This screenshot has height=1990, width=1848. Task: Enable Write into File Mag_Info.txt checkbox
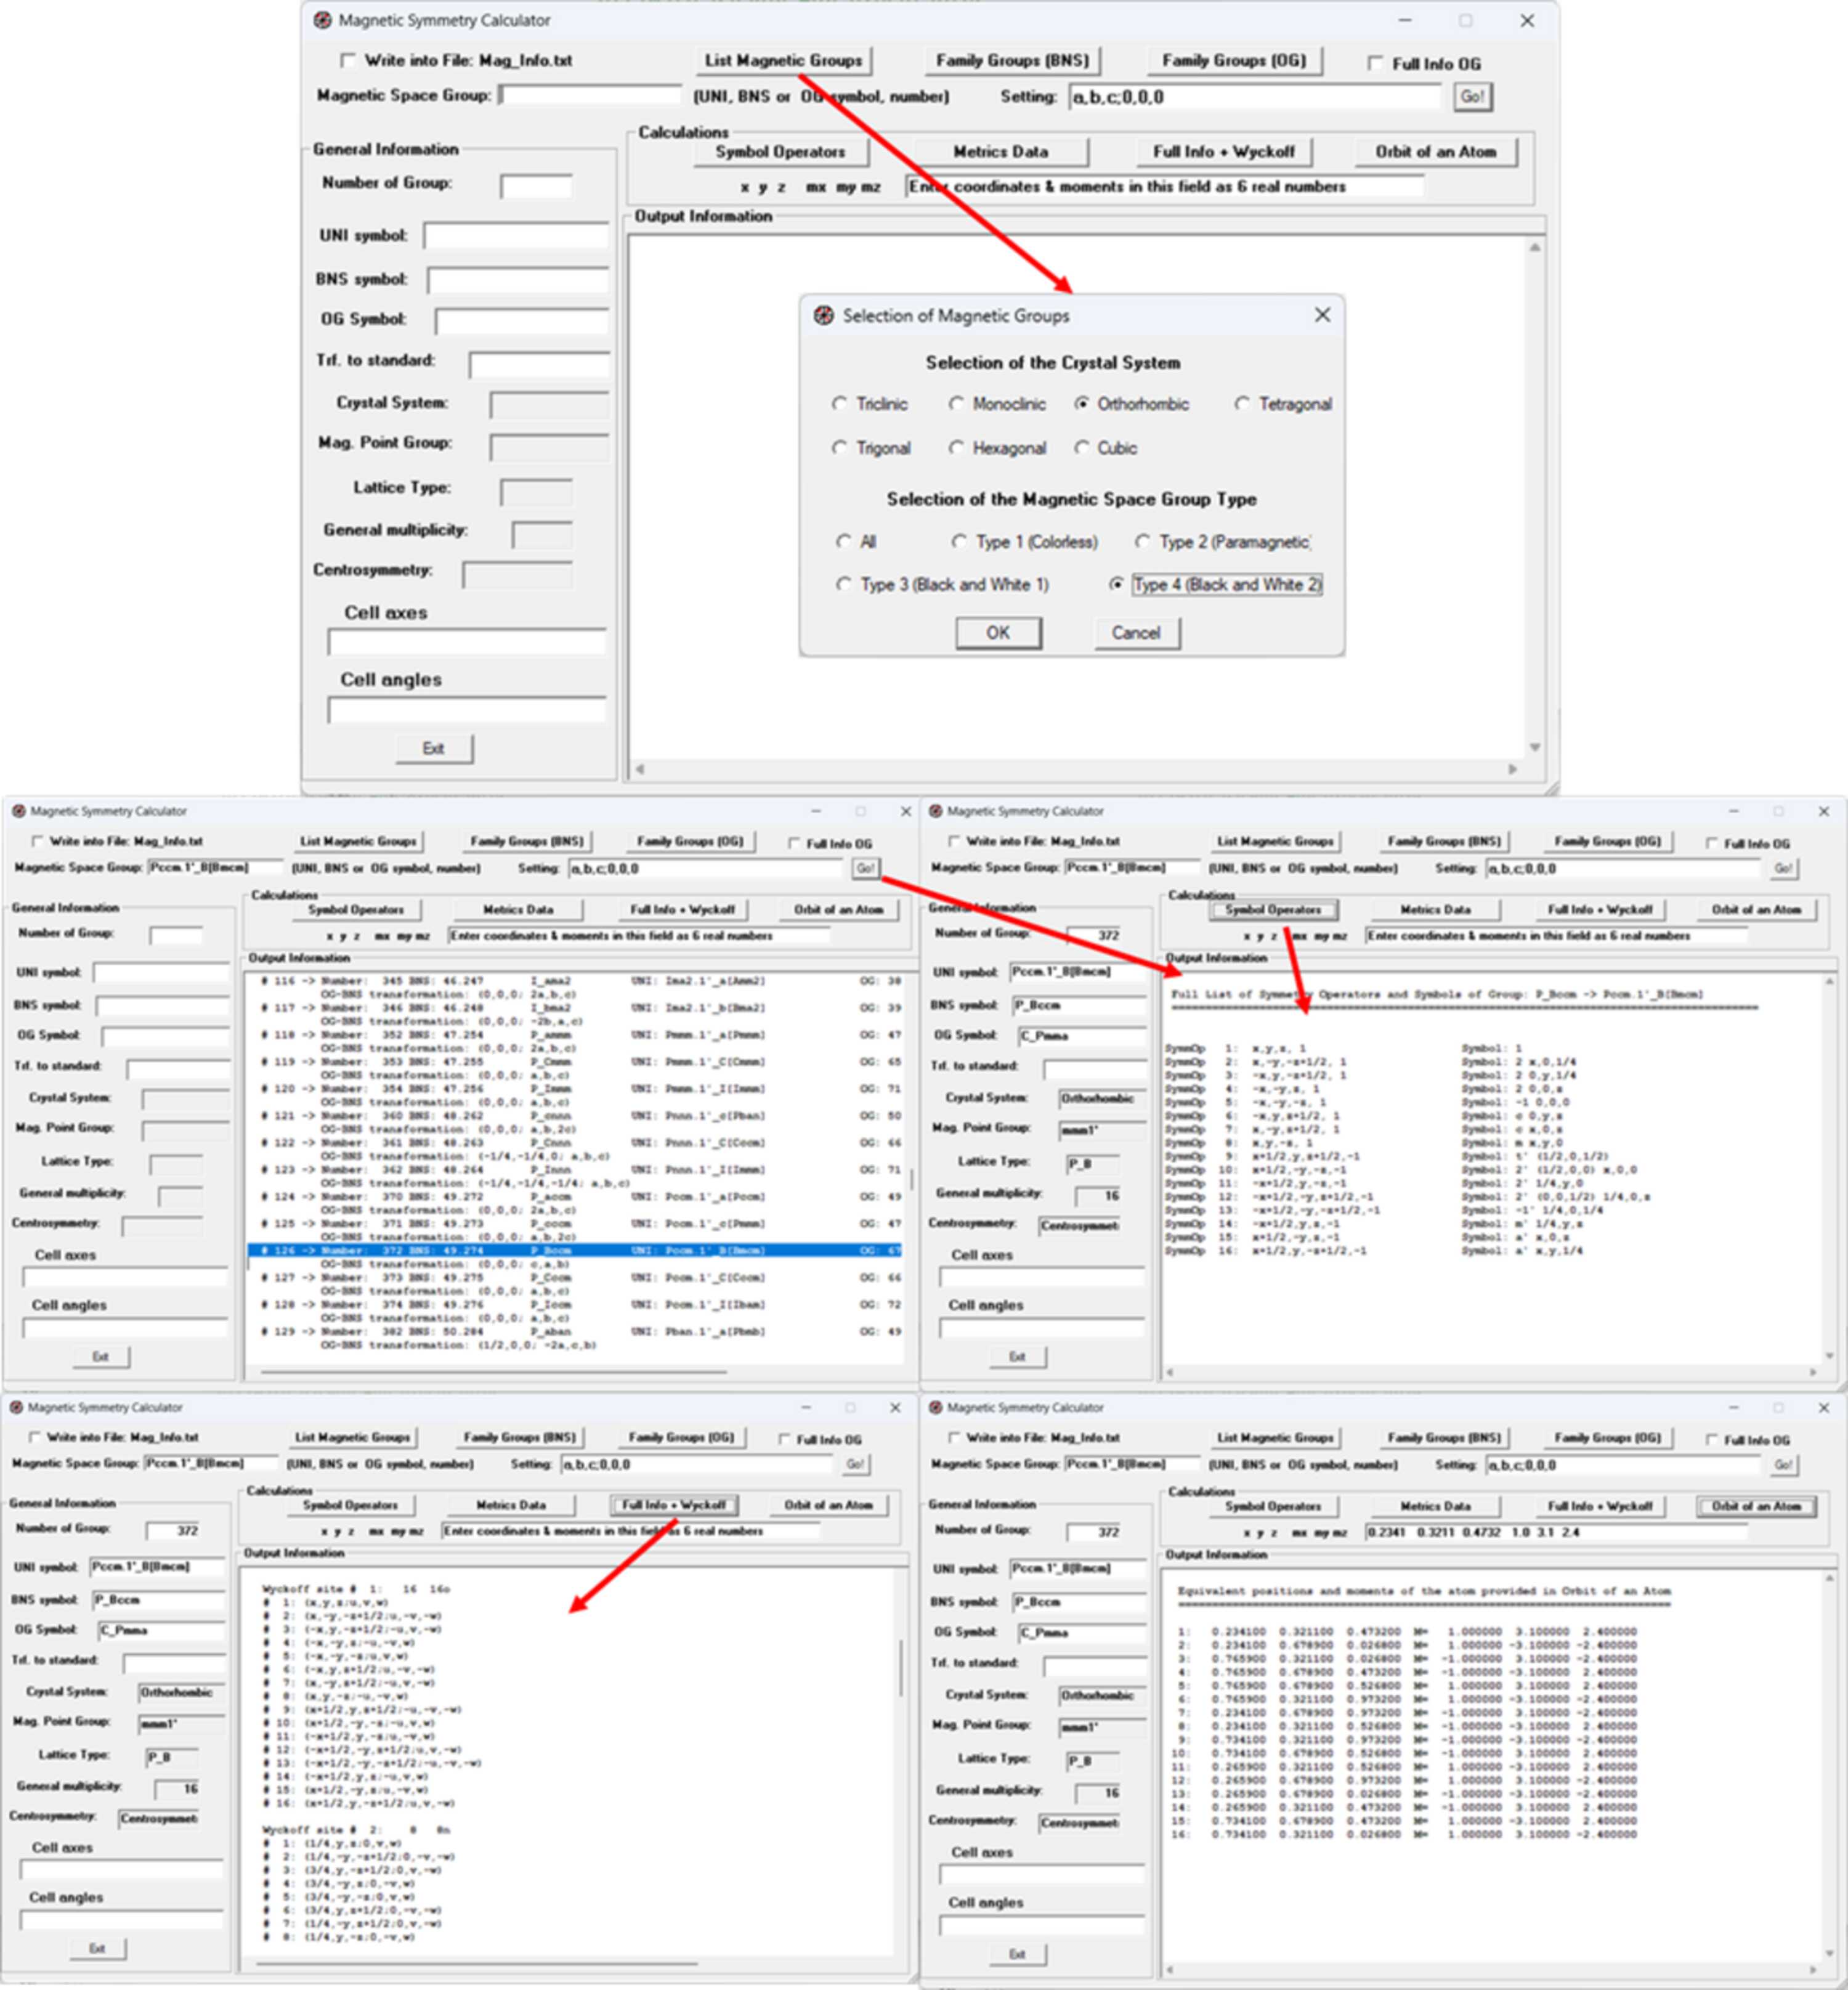pyautogui.click(x=347, y=60)
